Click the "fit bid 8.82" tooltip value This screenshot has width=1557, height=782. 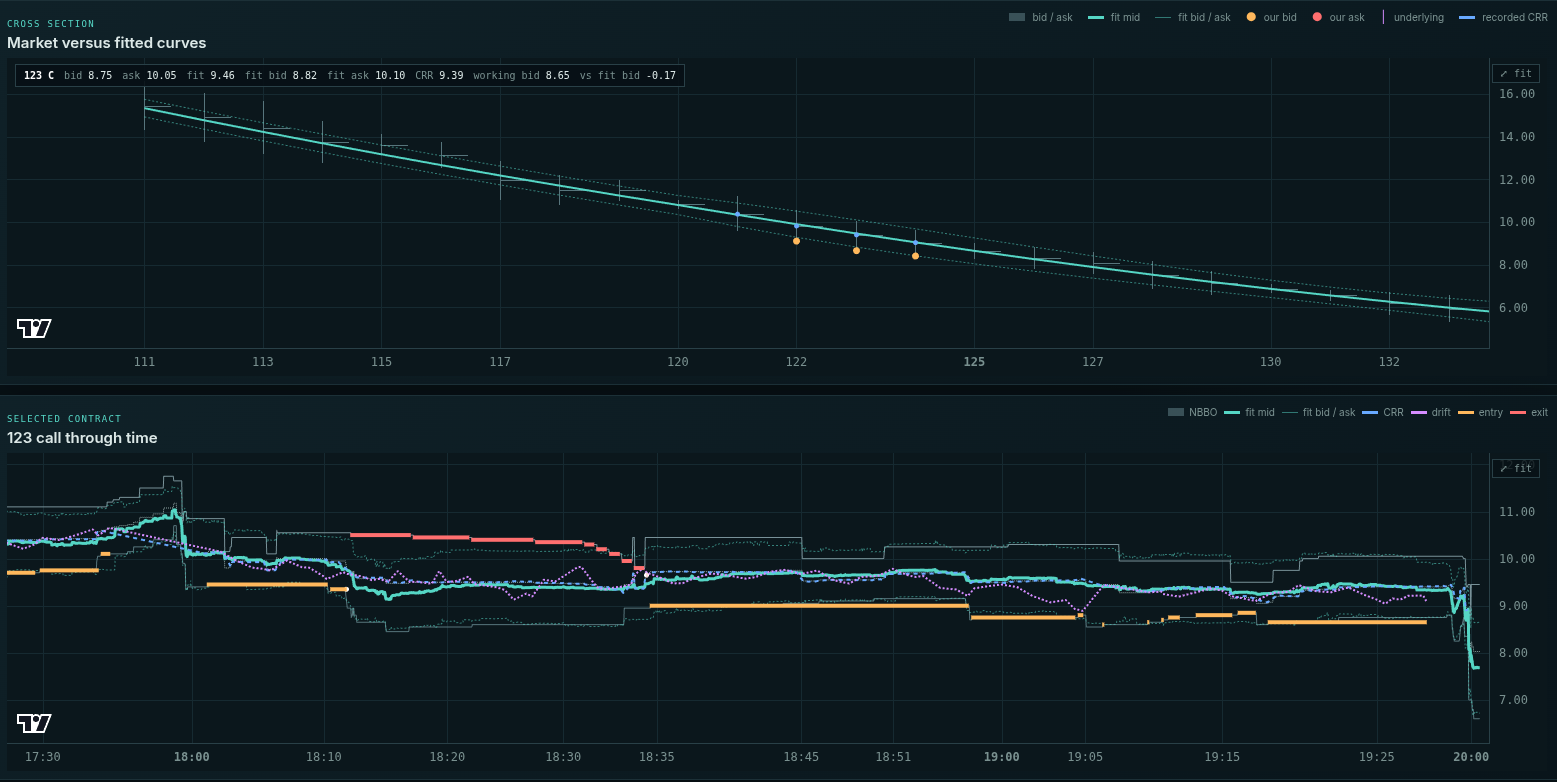click(x=281, y=75)
